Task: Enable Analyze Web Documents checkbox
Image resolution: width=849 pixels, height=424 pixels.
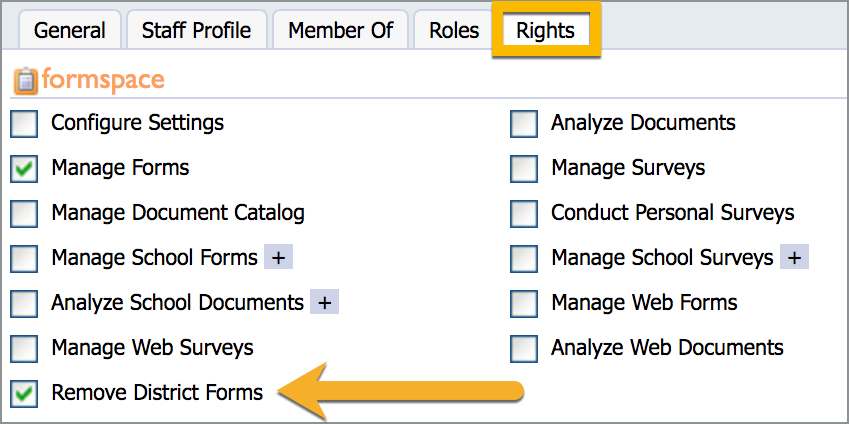Action: 524,348
